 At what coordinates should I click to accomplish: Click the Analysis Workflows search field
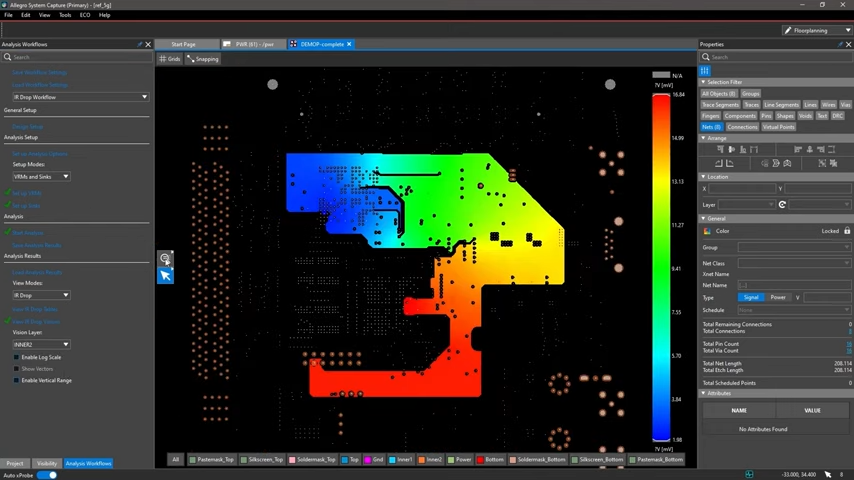click(x=76, y=57)
